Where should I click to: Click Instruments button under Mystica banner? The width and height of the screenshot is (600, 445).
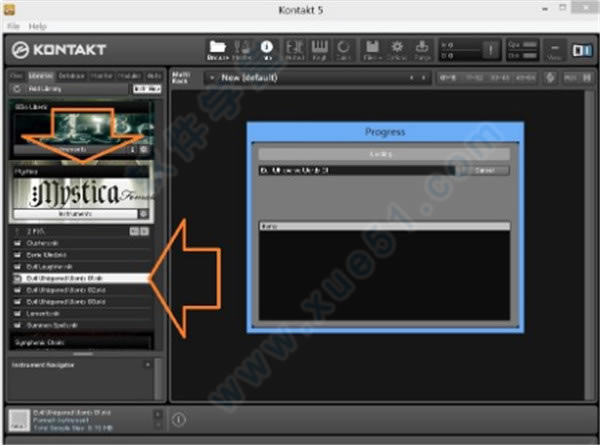click(75, 214)
